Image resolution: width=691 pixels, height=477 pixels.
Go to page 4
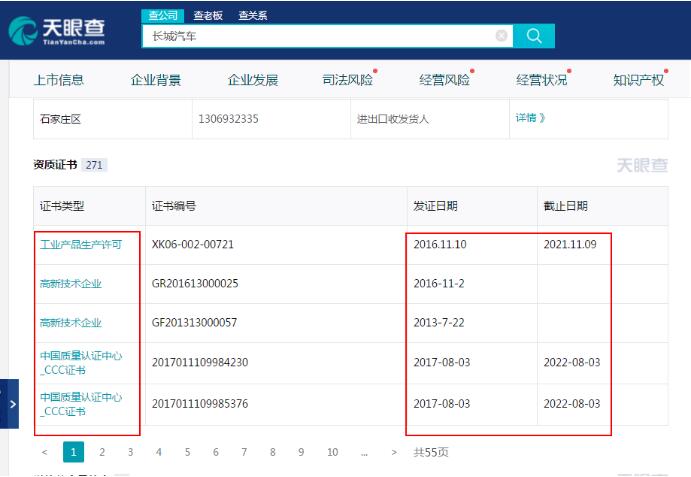point(159,452)
